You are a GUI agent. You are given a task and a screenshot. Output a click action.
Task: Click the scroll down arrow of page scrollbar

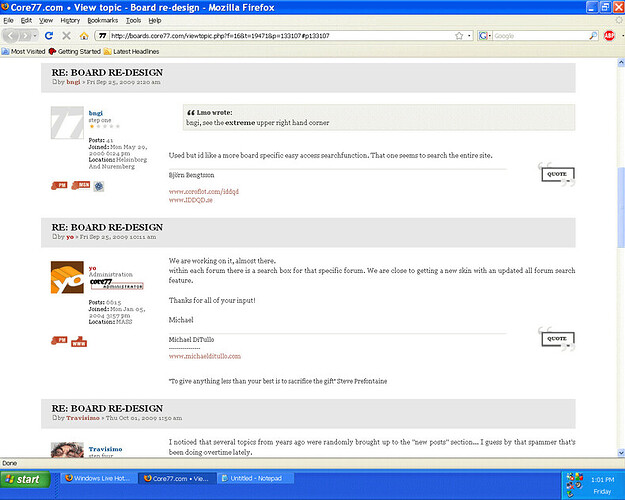tap(621, 453)
